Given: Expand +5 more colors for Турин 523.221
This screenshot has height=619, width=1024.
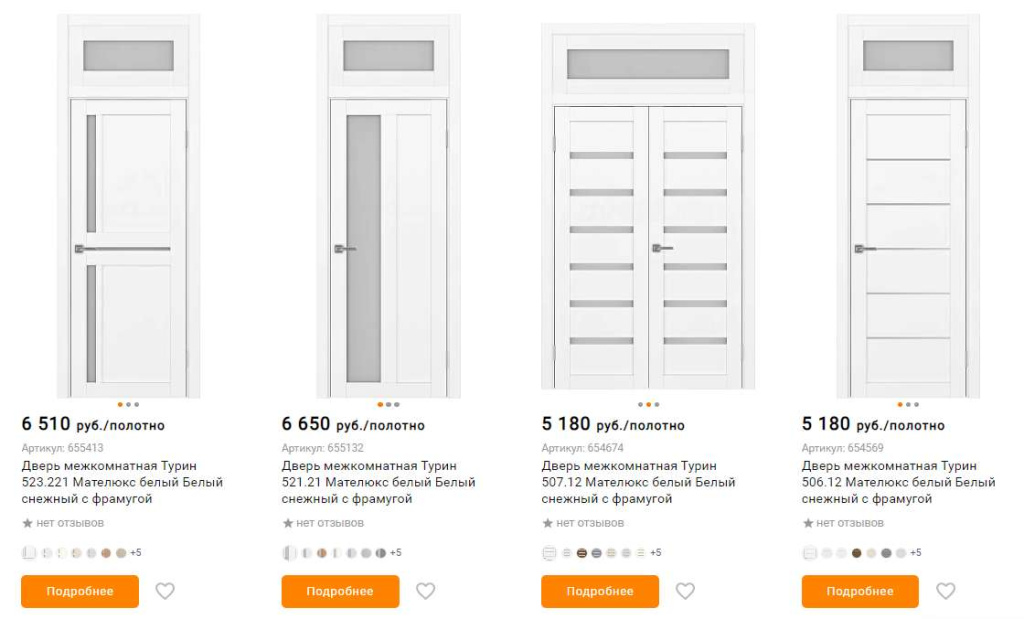Looking at the screenshot, I should click(136, 552).
